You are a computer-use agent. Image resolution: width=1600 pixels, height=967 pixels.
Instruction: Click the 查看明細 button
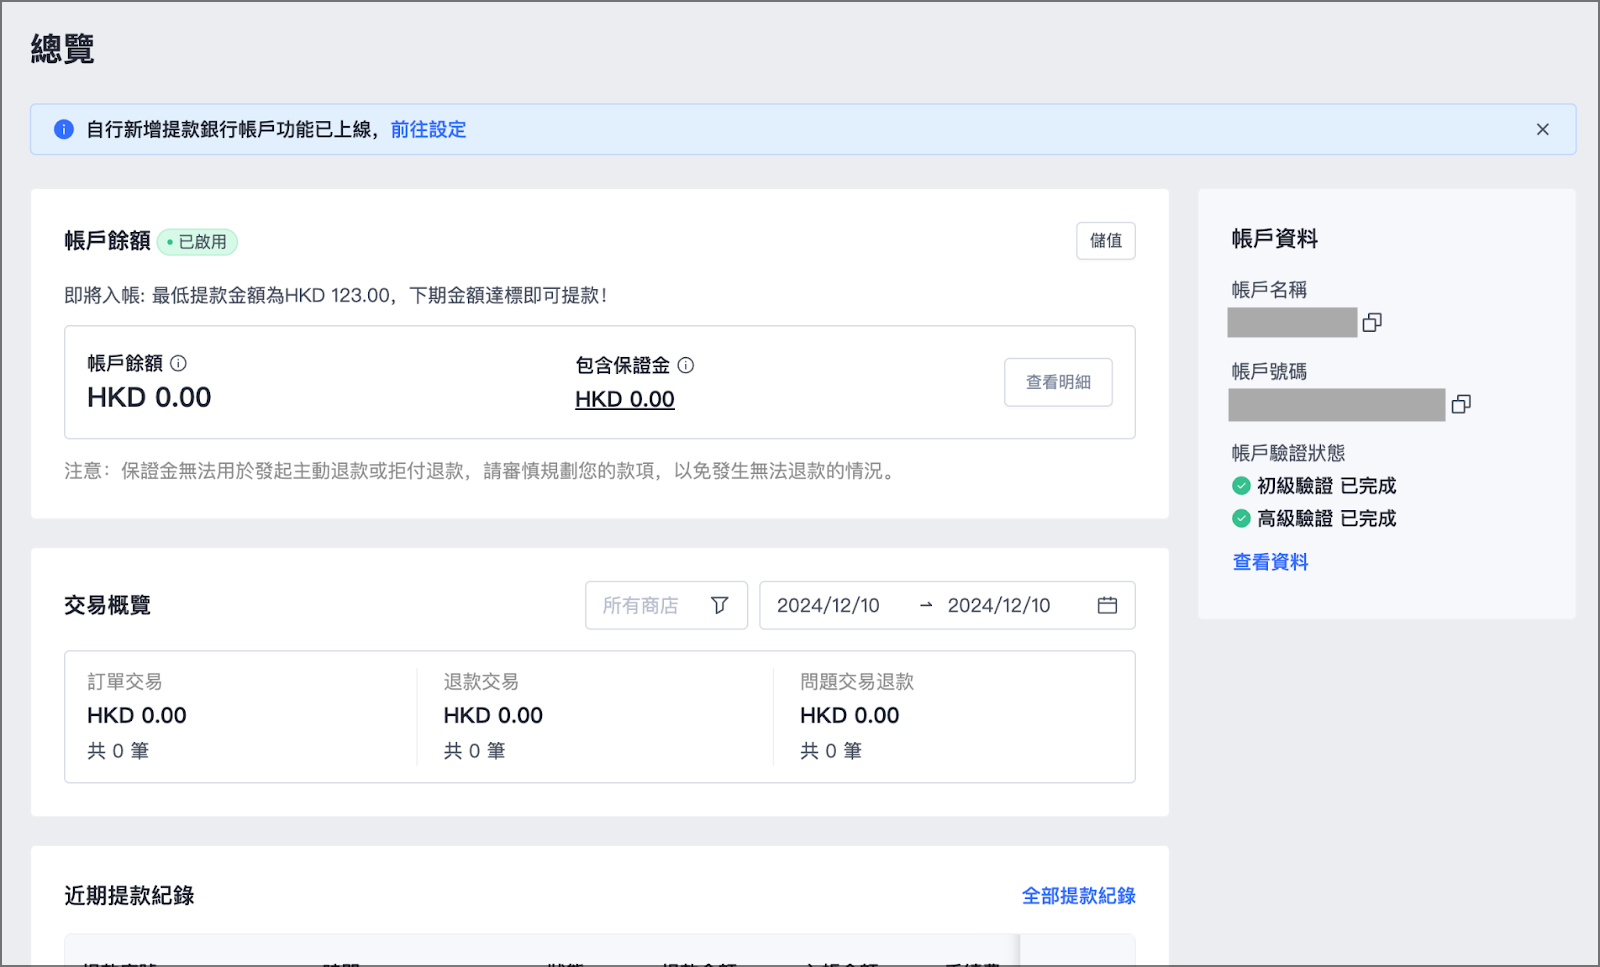(x=1058, y=382)
